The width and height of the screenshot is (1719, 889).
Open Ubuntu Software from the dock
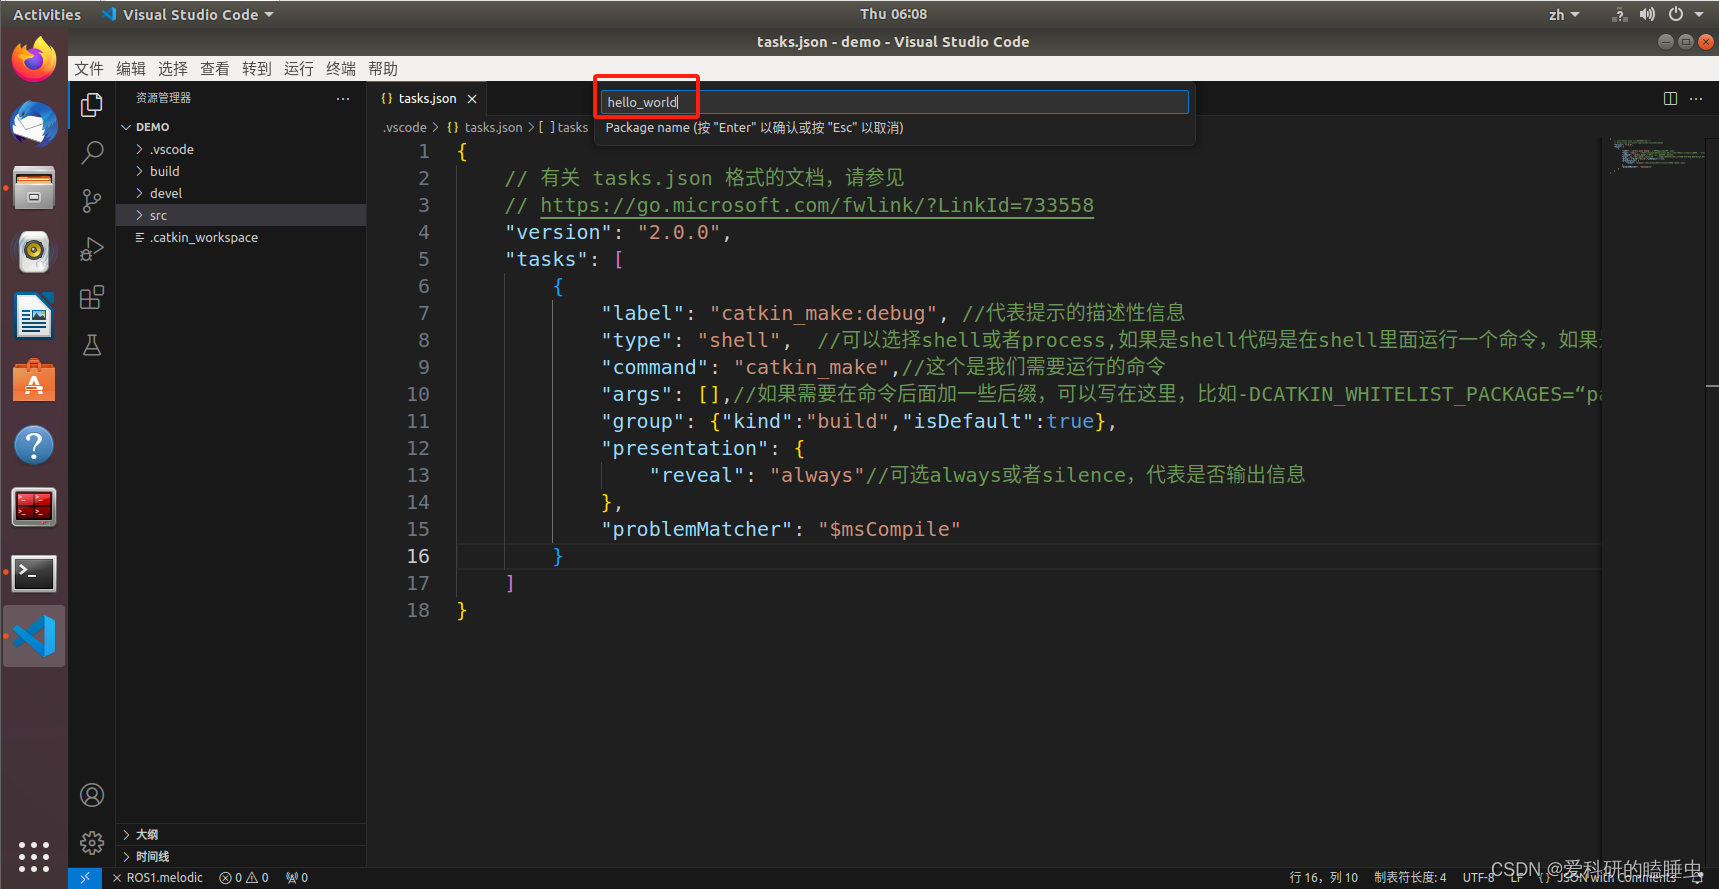click(x=34, y=380)
